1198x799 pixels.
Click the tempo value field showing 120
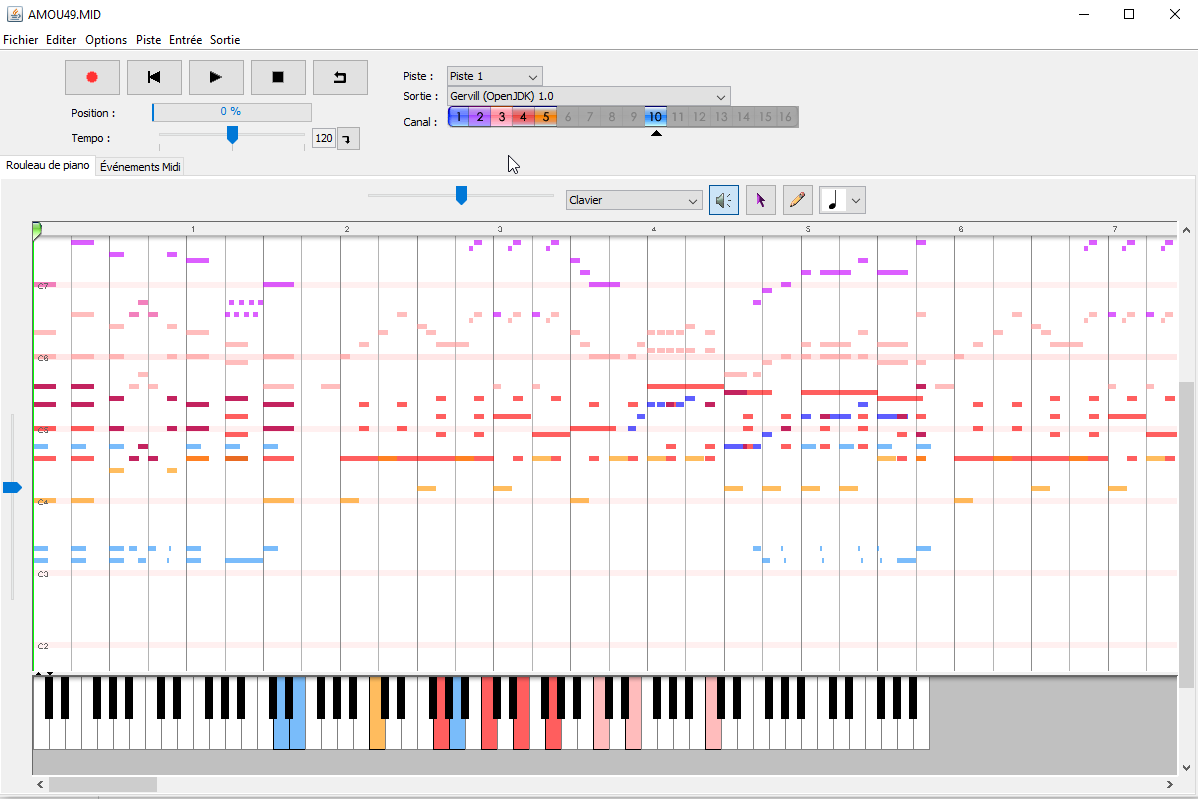(x=323, y=139)
